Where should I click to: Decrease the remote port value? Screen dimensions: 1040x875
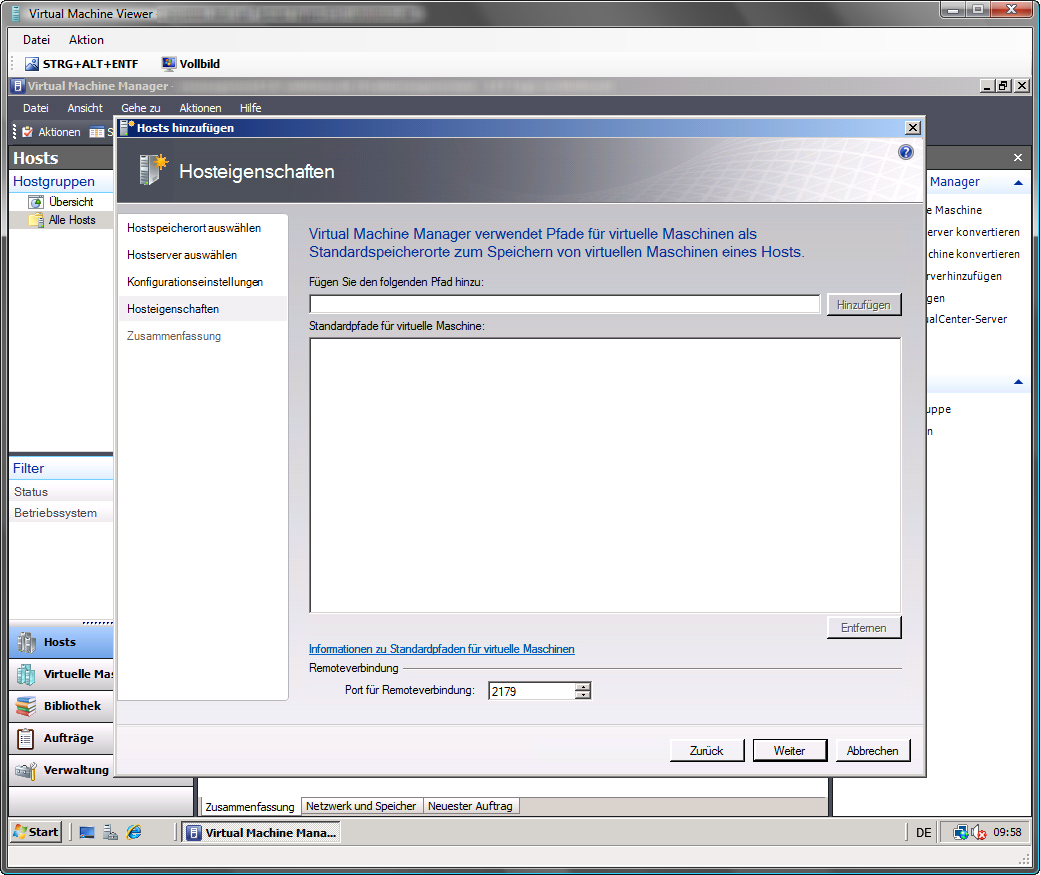point(582,695)
